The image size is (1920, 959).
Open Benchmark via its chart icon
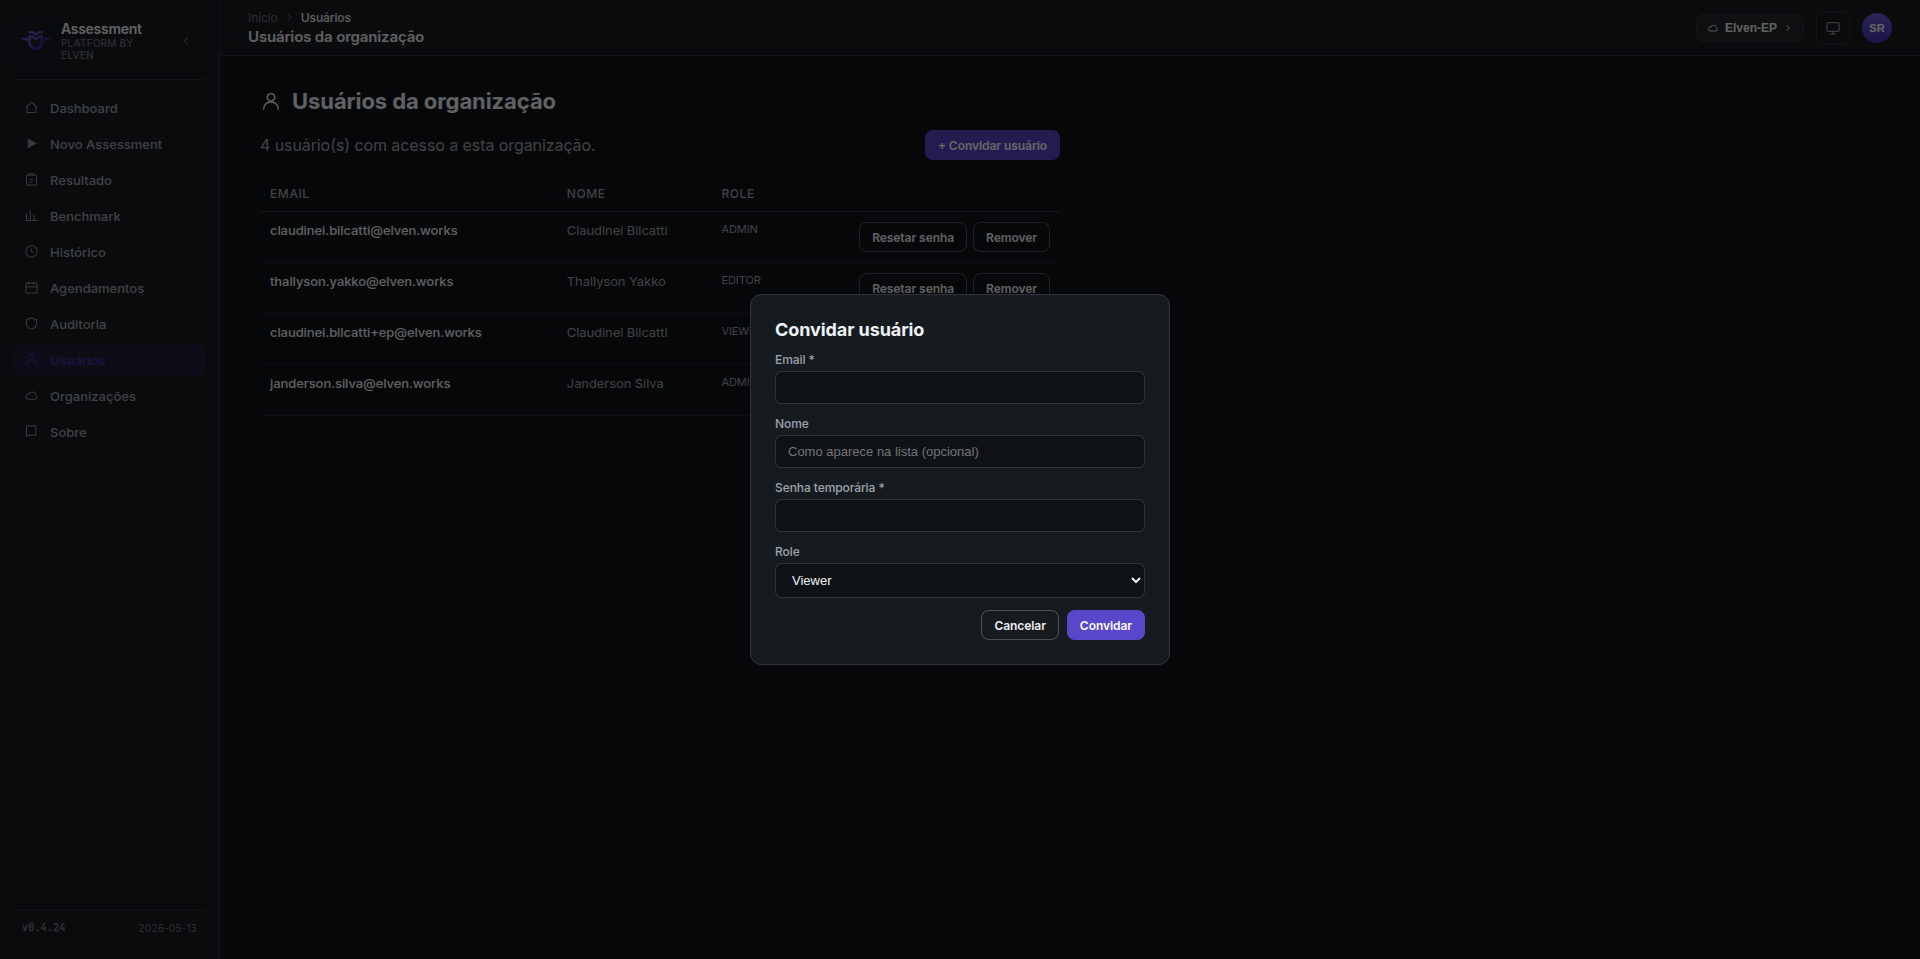(31, 216)
